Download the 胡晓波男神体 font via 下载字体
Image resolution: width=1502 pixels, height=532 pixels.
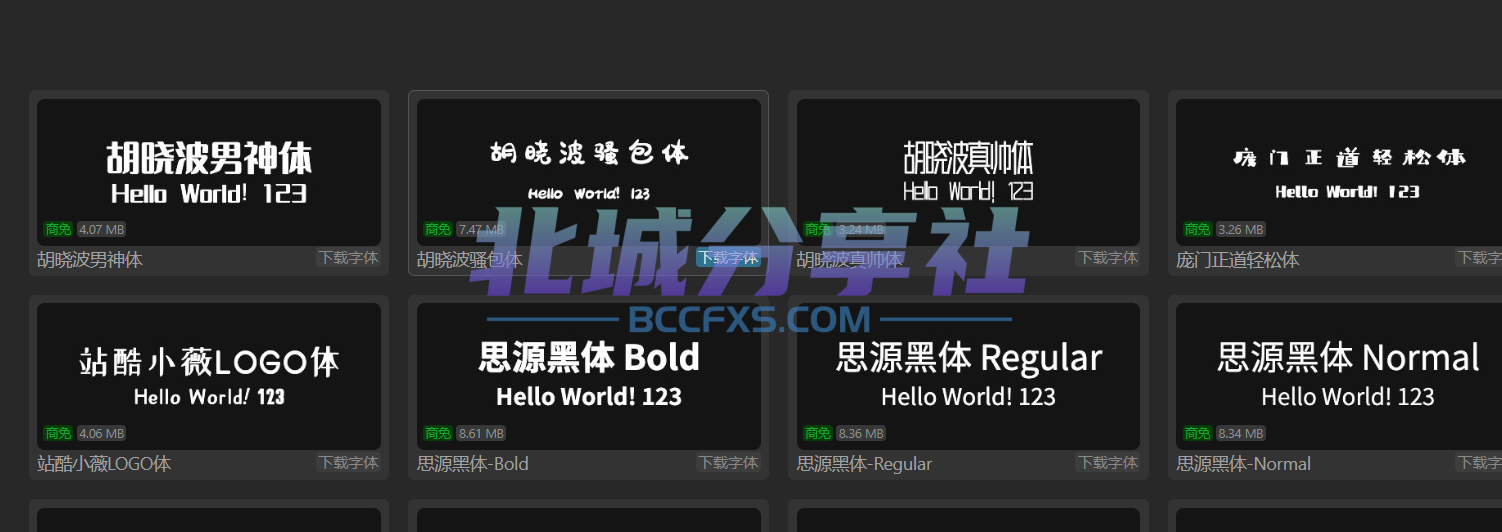click(x=349, y=258)
